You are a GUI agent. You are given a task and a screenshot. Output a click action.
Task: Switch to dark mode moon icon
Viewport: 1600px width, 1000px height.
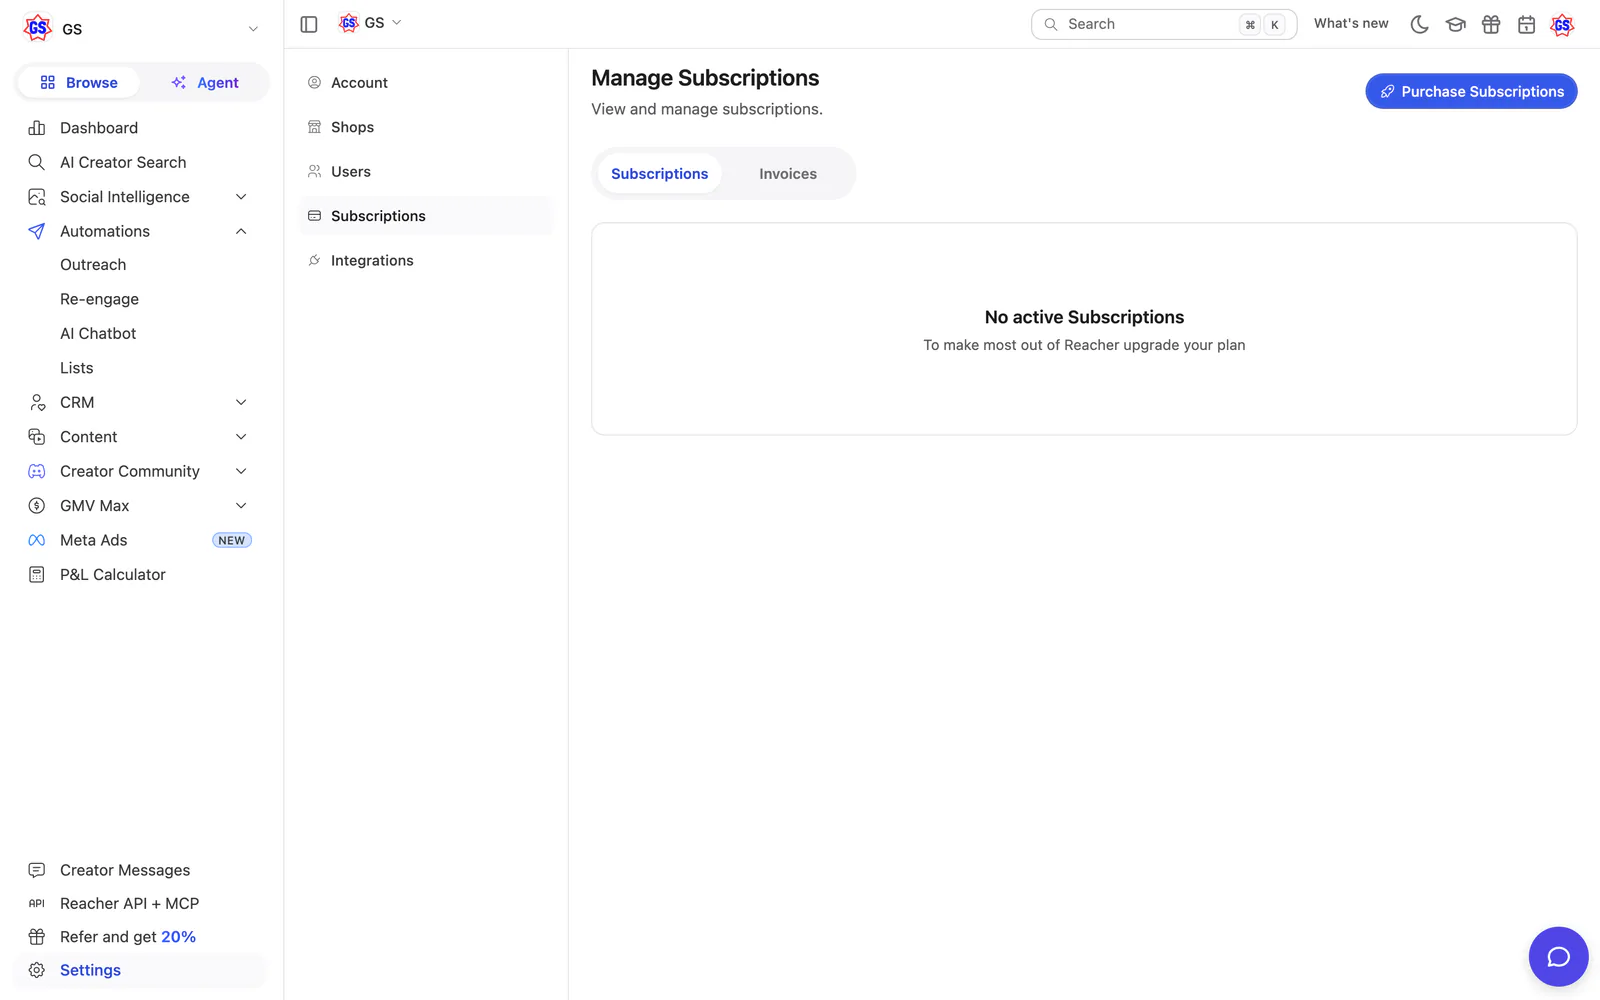click(x=1419, y=25)
